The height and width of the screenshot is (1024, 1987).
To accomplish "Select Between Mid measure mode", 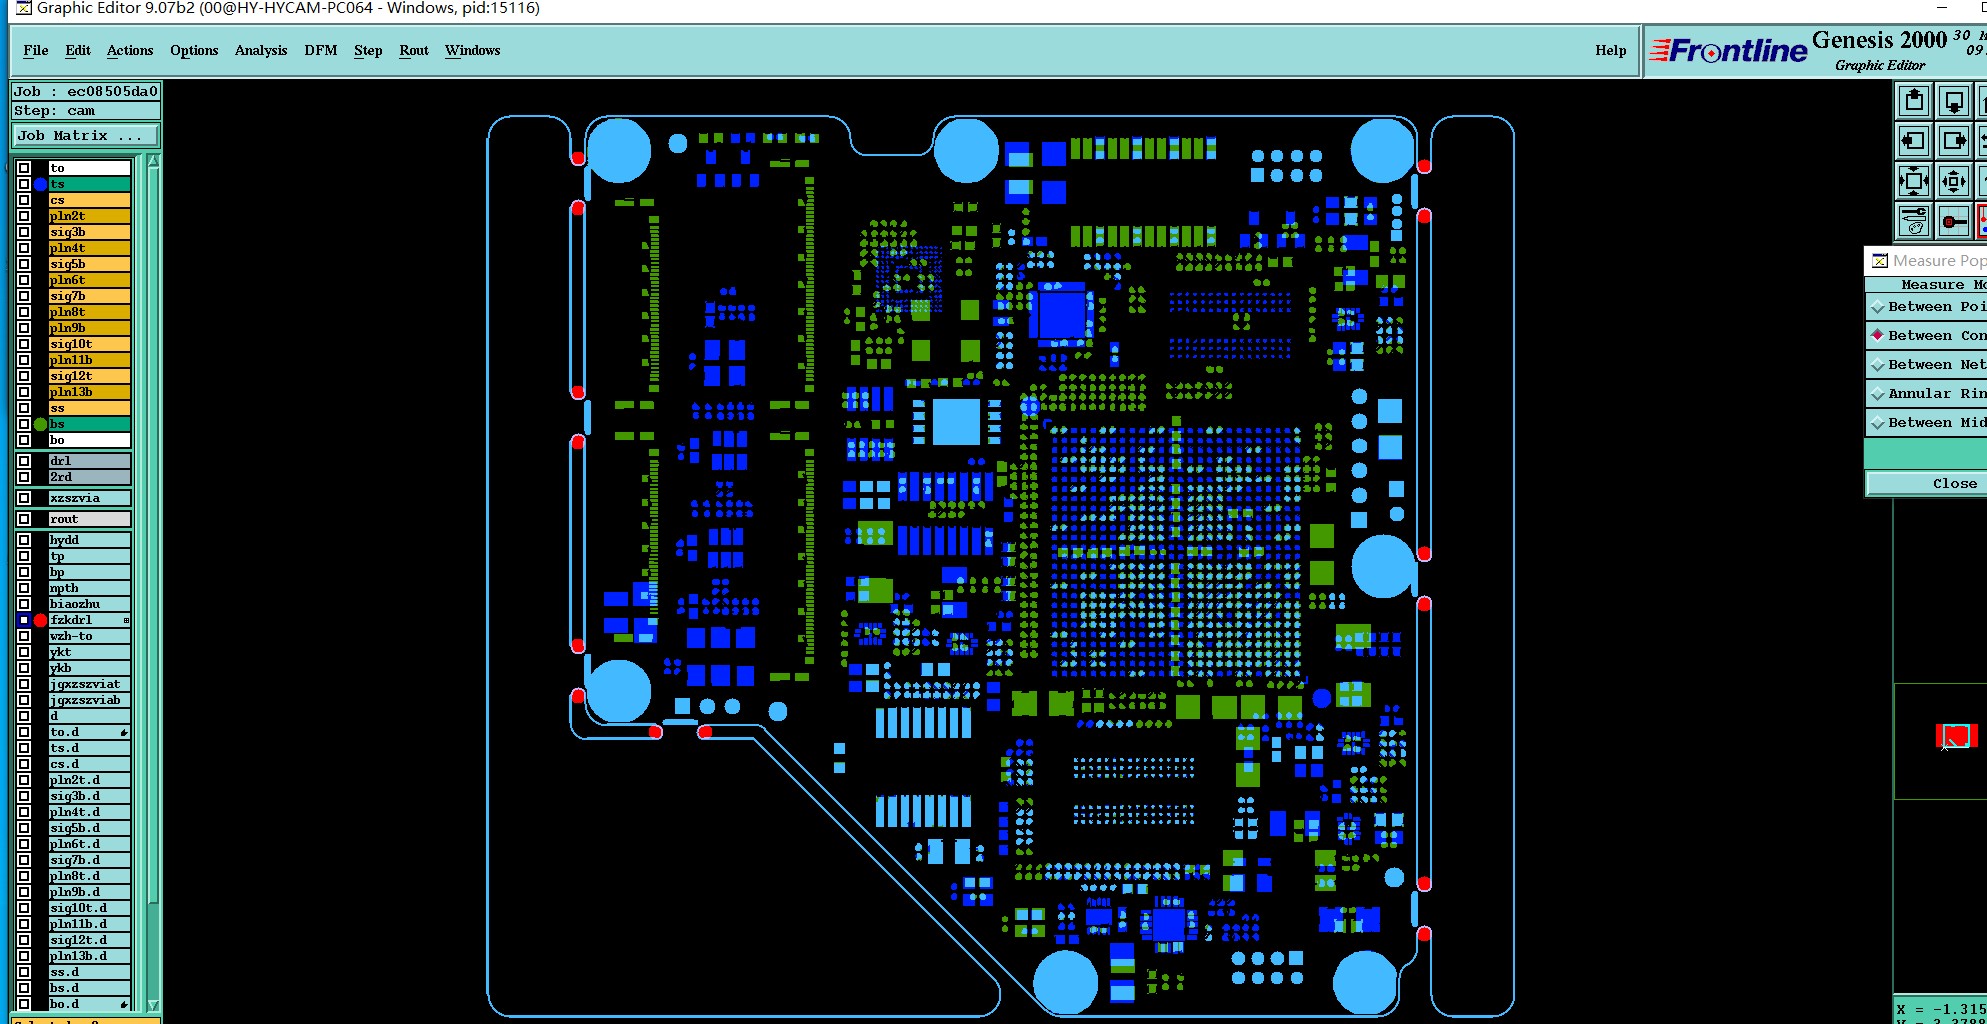I will pyautogui.click(x=1926, y=423).
